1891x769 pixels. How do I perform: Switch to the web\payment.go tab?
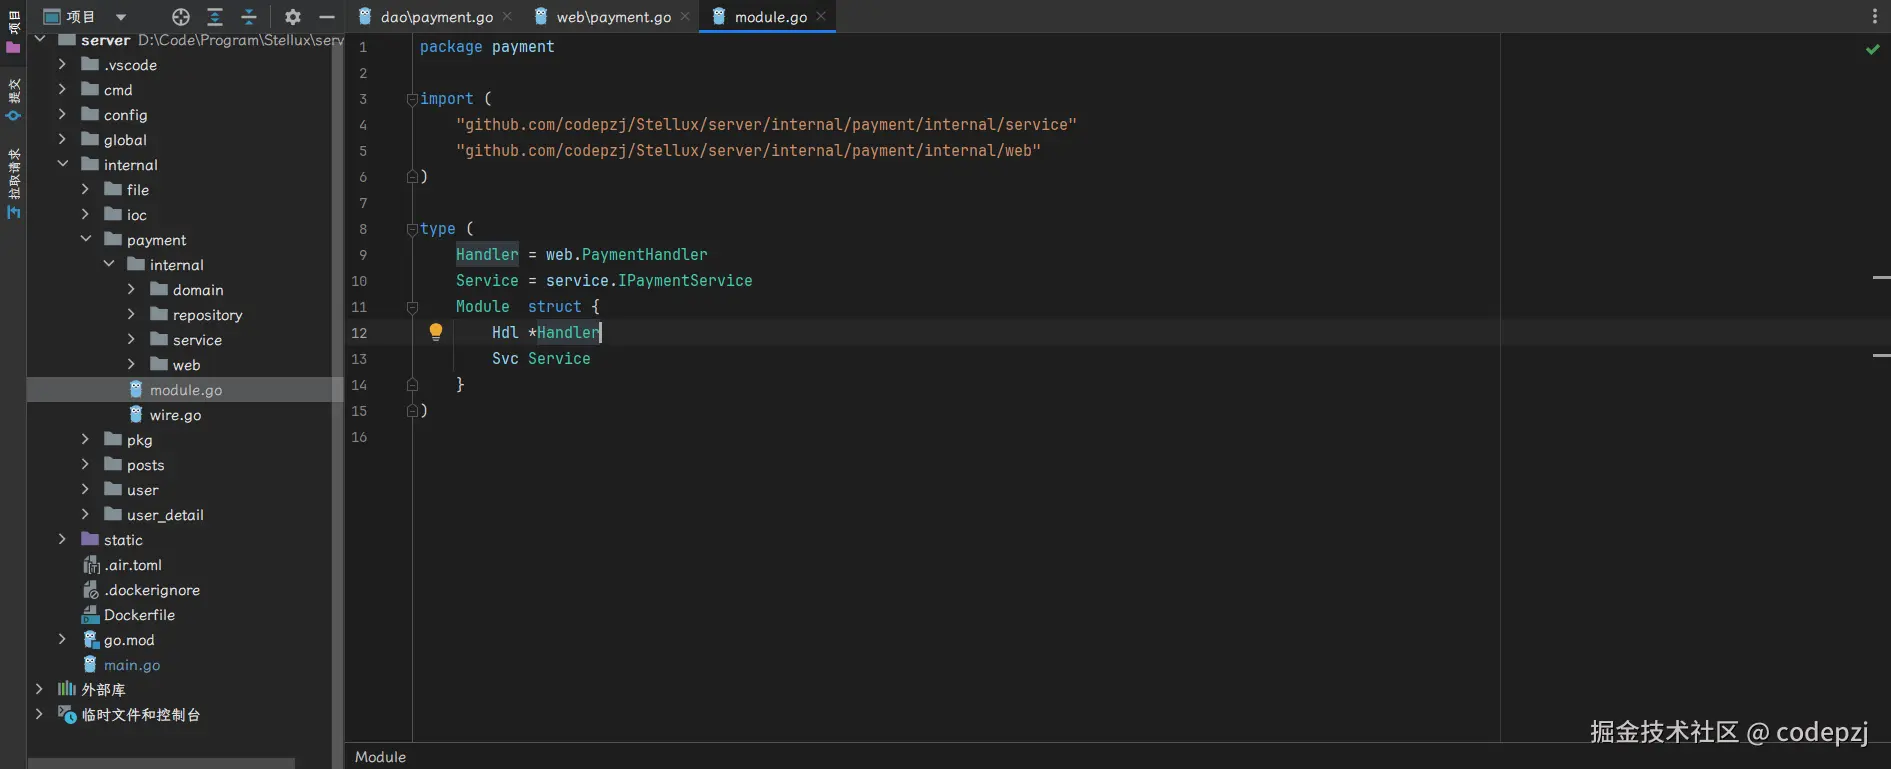tap(613, 17)
